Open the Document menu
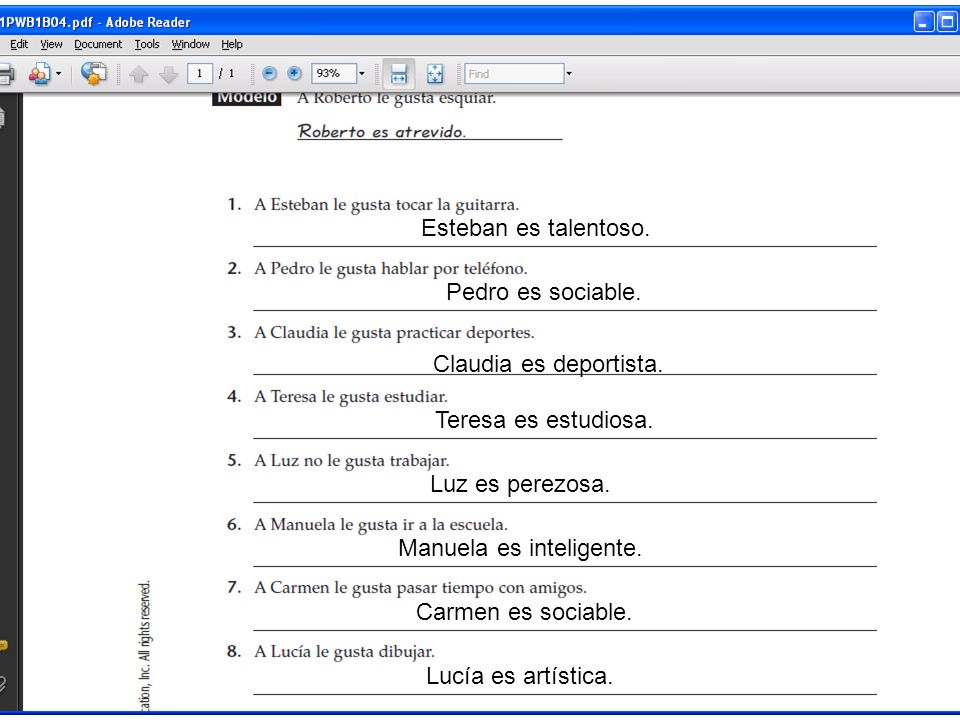960x720 pixels. click(x=98, y=44)
